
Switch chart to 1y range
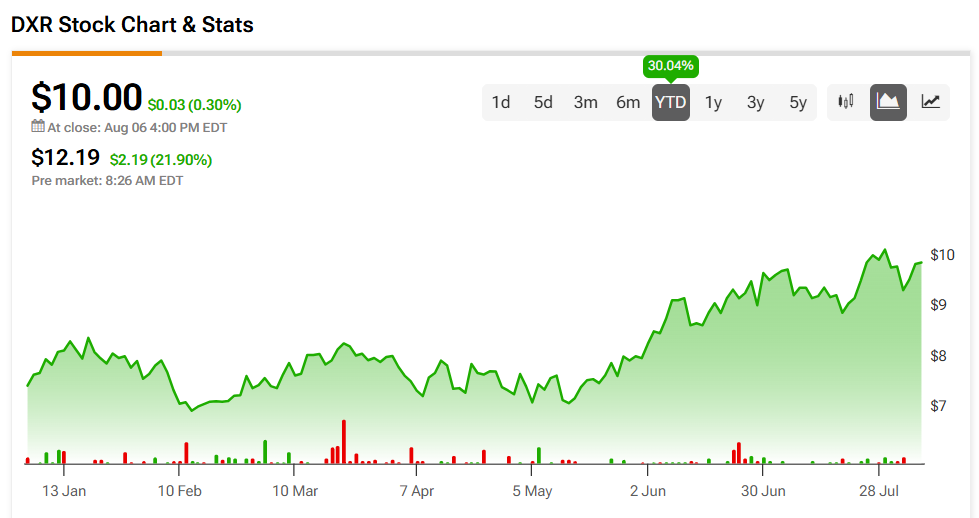coord(713,102)
